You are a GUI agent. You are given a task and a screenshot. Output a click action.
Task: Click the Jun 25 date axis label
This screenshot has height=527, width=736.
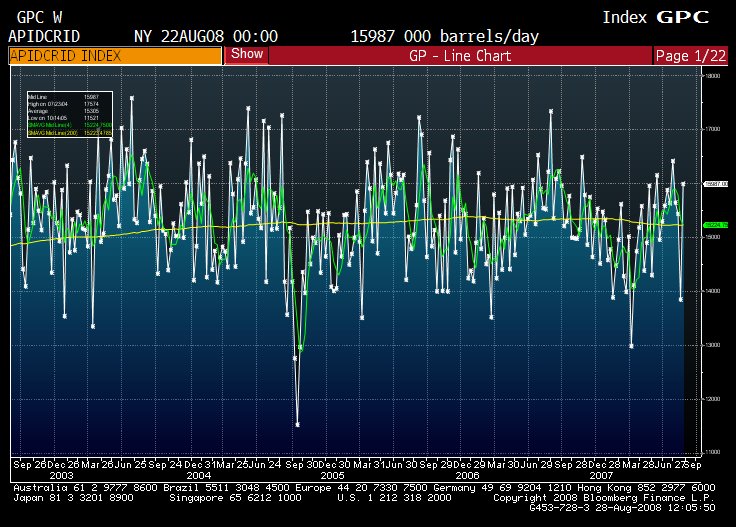pyautogui.click(x=130, y=465)
